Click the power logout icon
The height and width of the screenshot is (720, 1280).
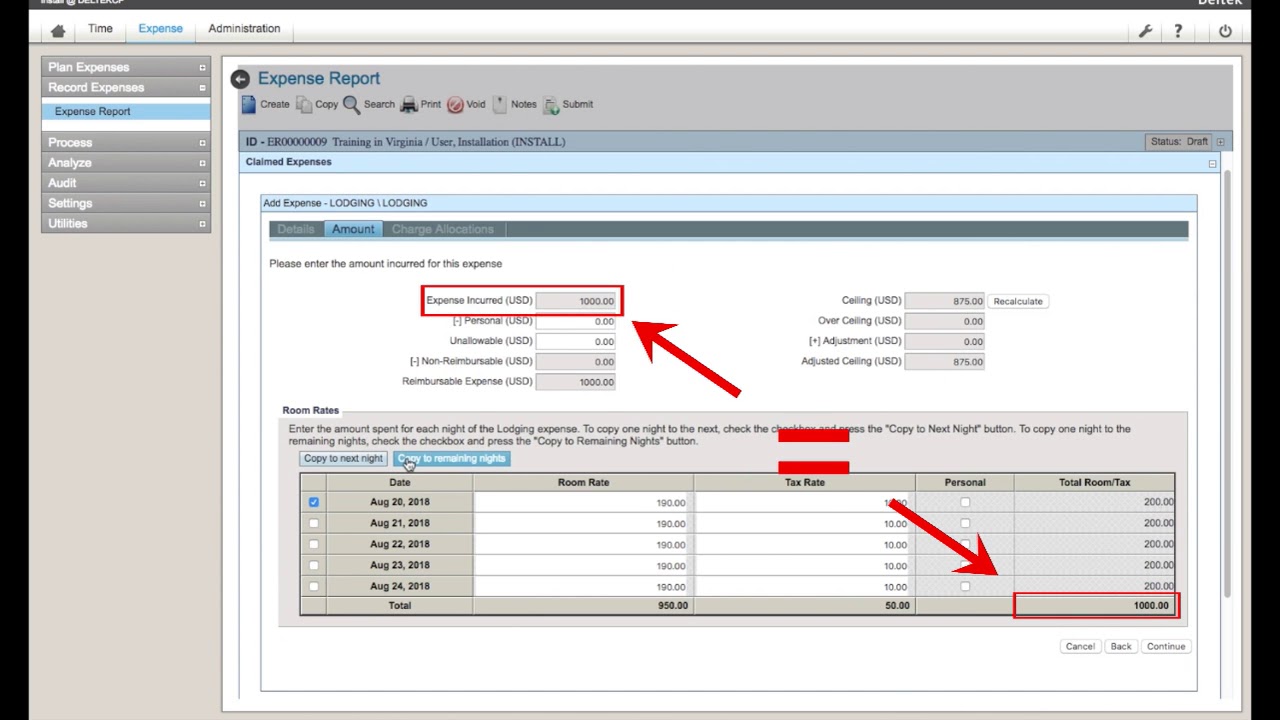tap(1225, 31)
